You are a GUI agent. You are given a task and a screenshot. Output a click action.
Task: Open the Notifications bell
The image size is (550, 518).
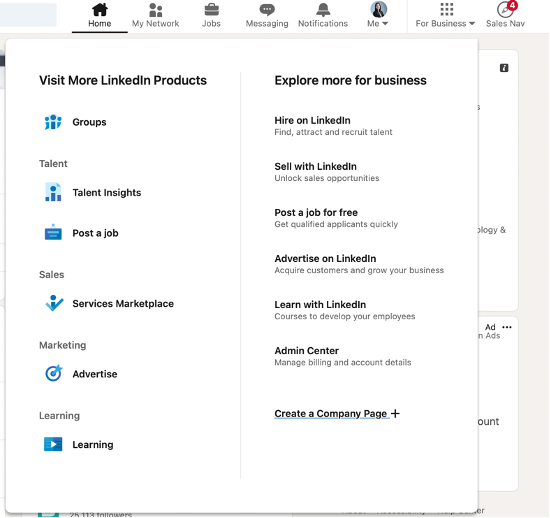pyautogui.click(x=323, y=10)
